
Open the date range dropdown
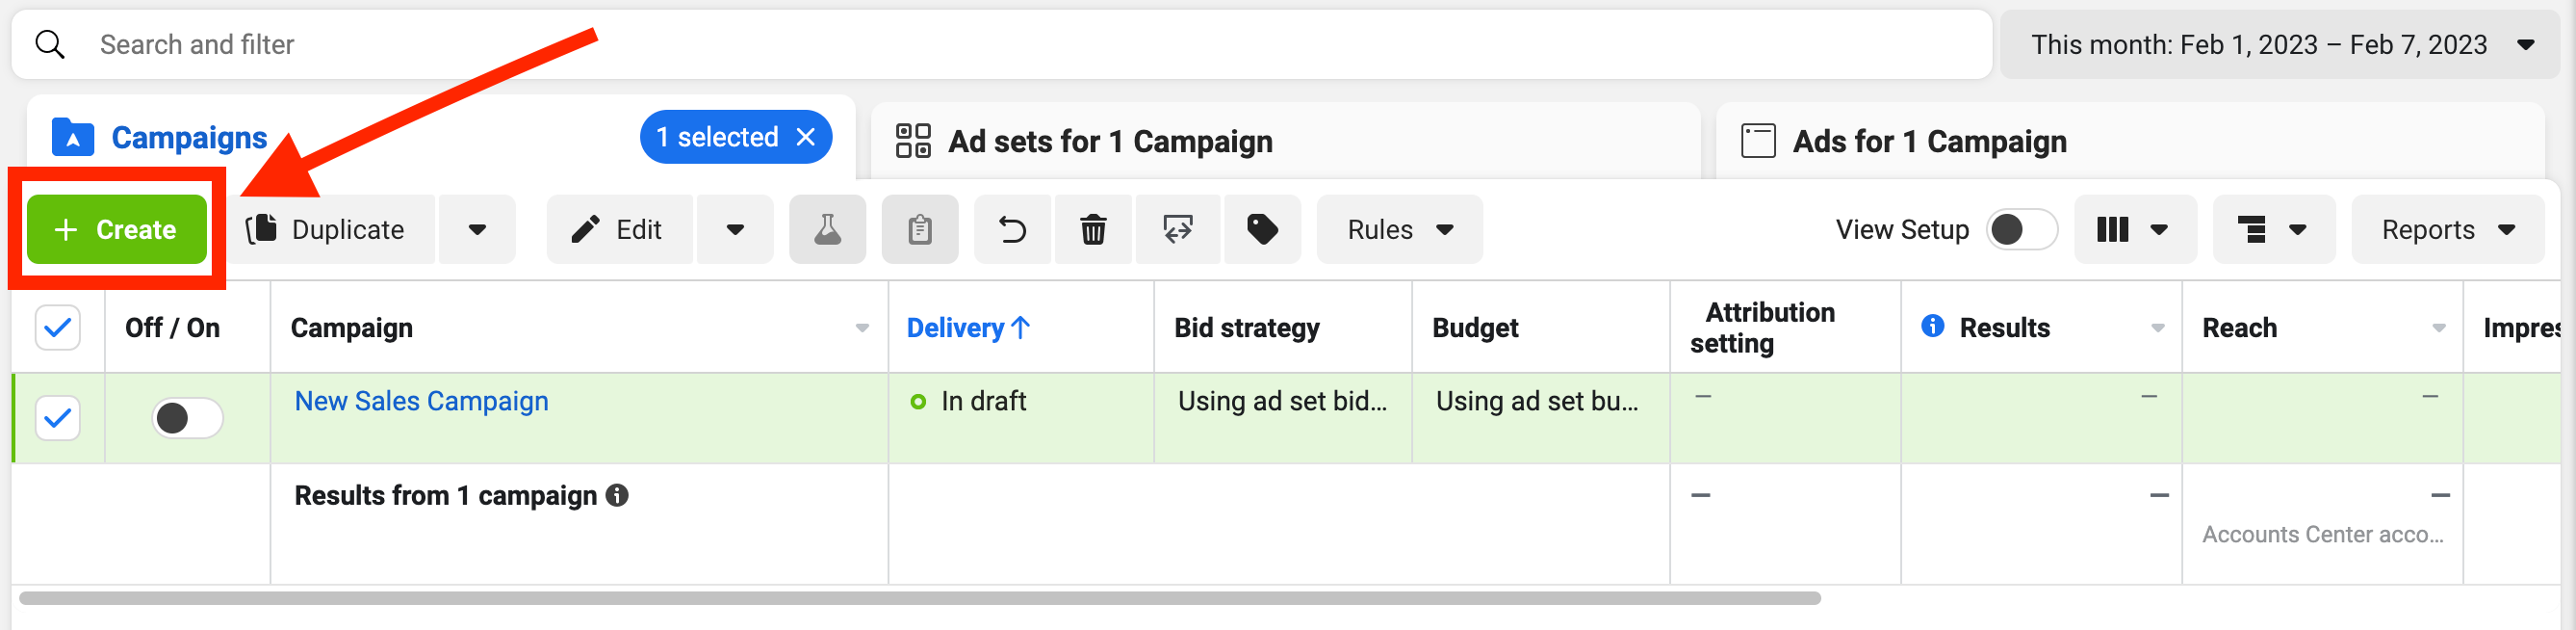pyautogui.click(x=2281, y=45)
